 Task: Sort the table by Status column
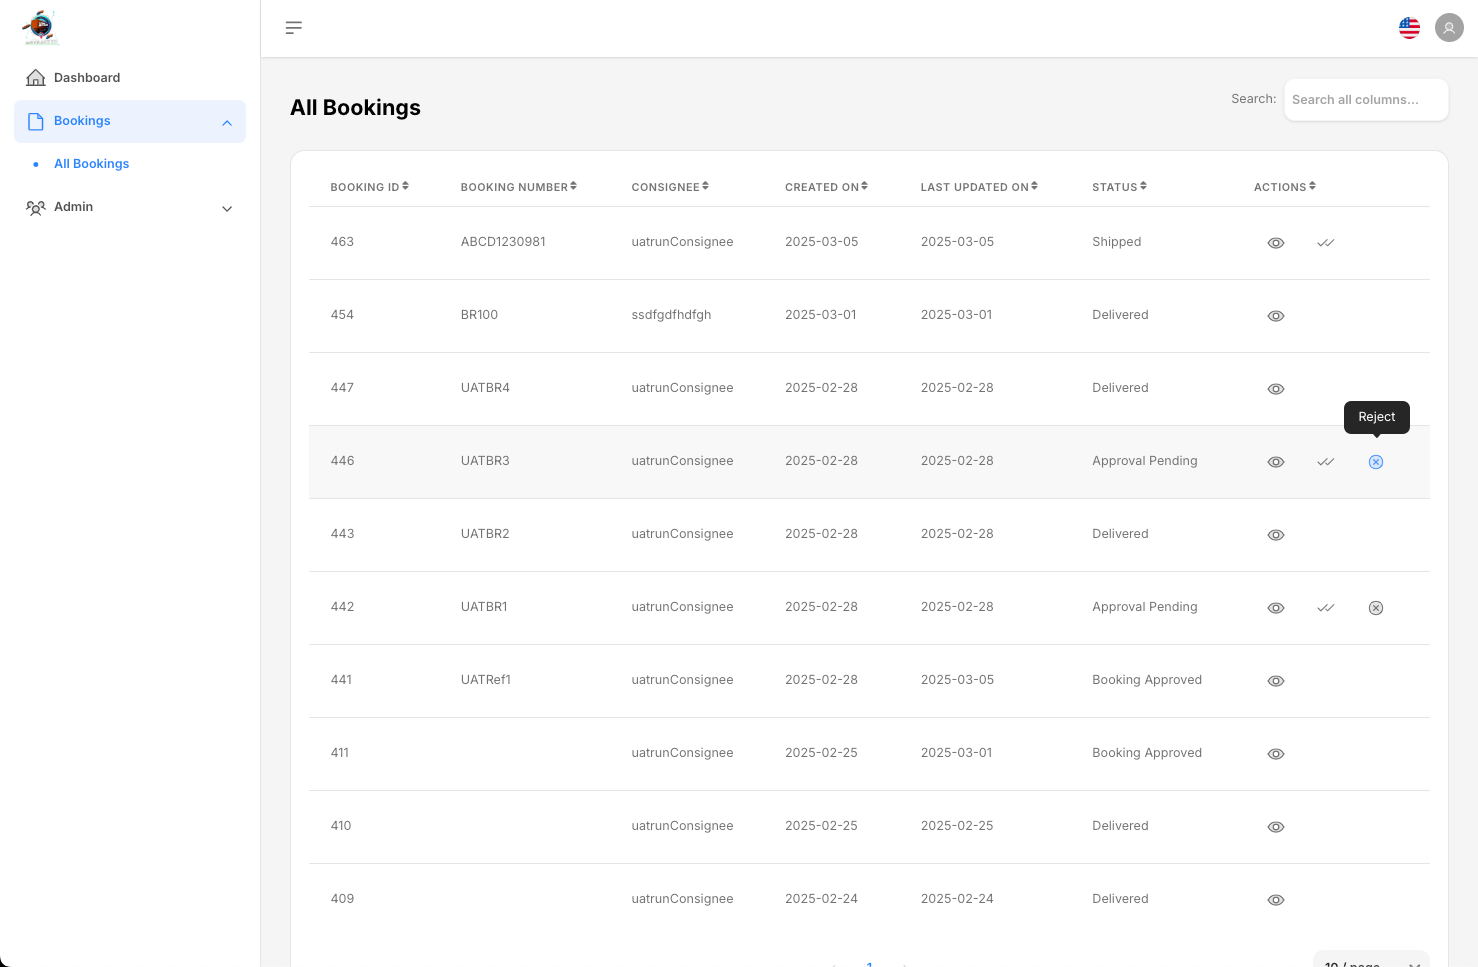pyautogui.click(x=1119, y=187)
